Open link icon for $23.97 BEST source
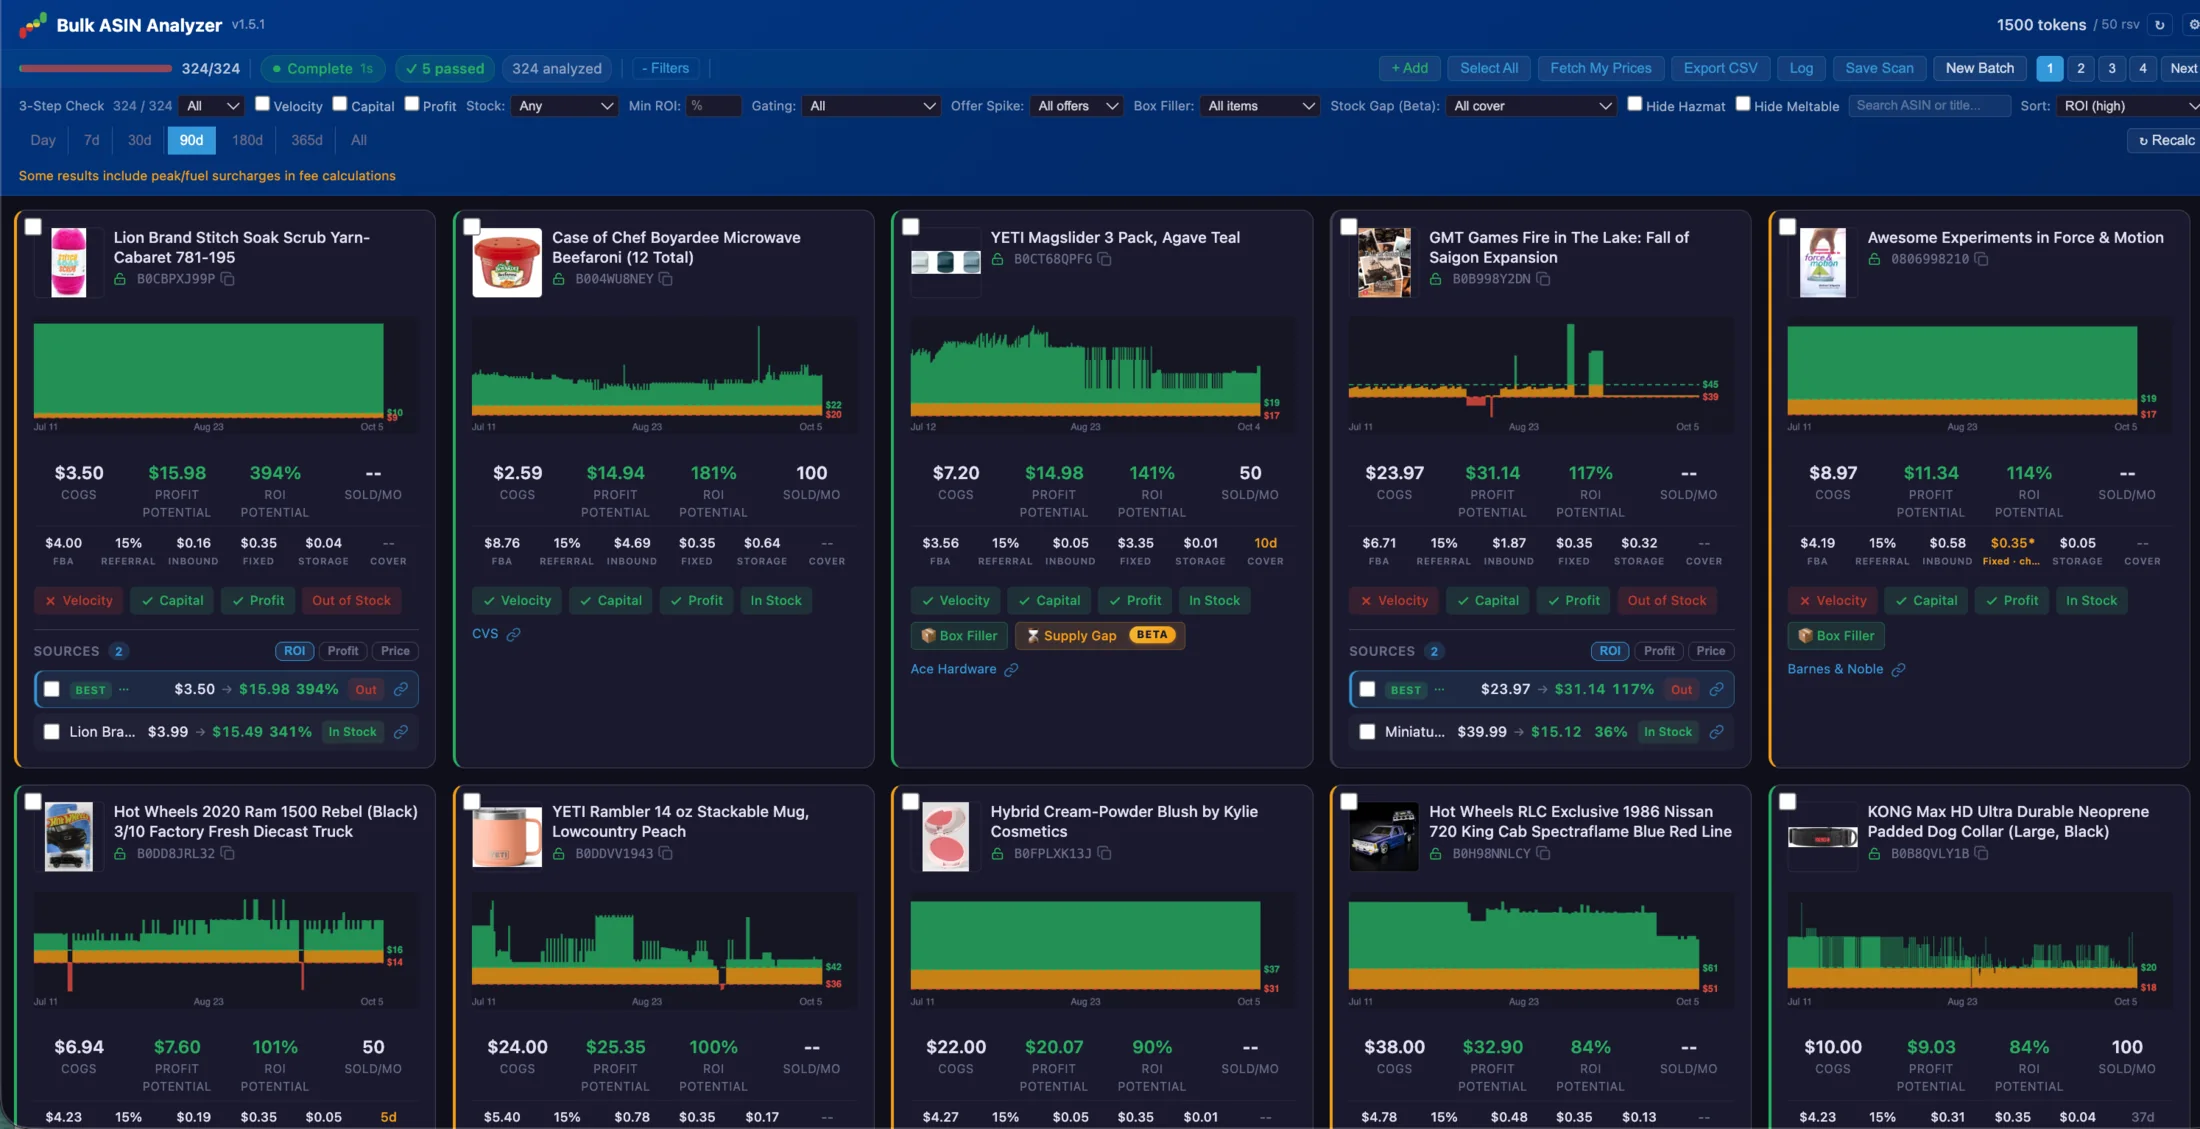Viewport: 2200px width, 1129px height. click(1716, 689)
